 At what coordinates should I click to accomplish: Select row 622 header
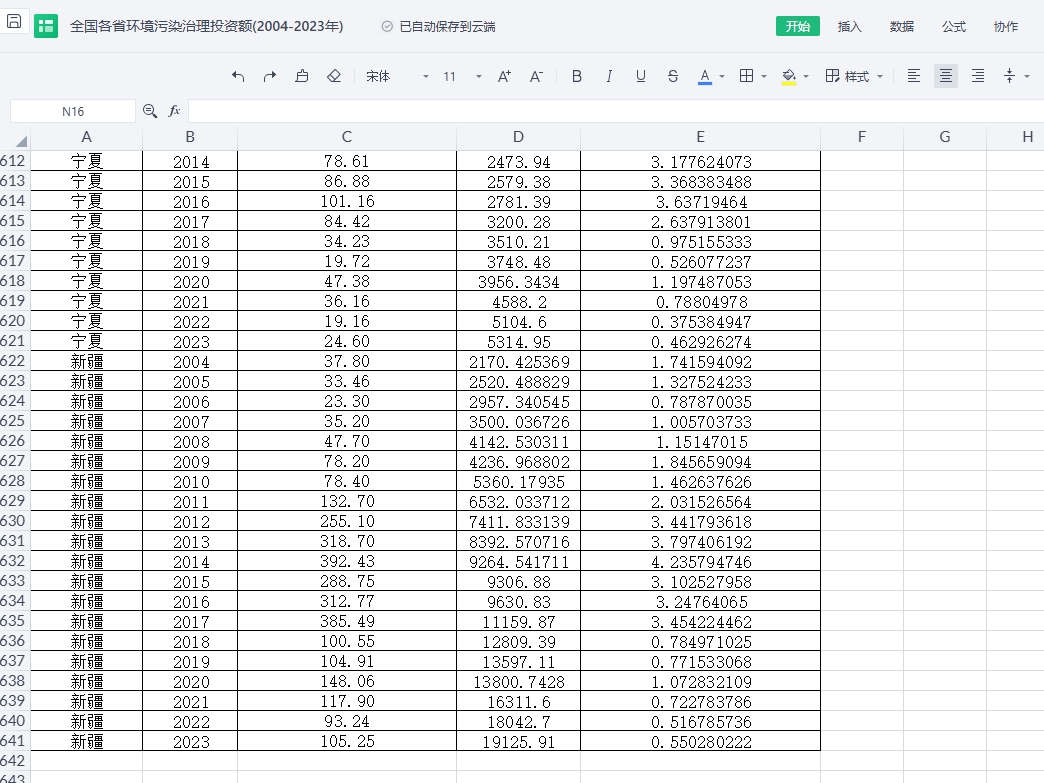pyautogui.click(x=13, y=361)
